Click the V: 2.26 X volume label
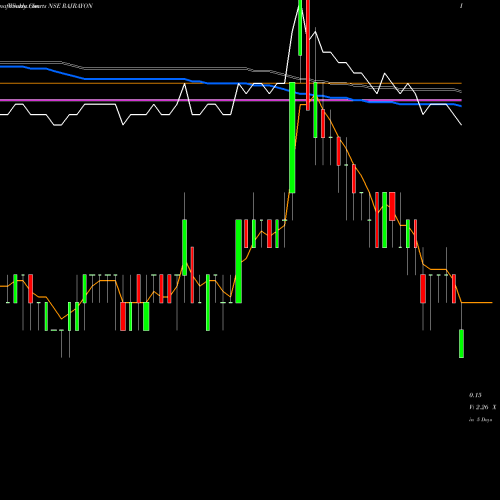The image size is (500, 500). click(x=483, y=407)
